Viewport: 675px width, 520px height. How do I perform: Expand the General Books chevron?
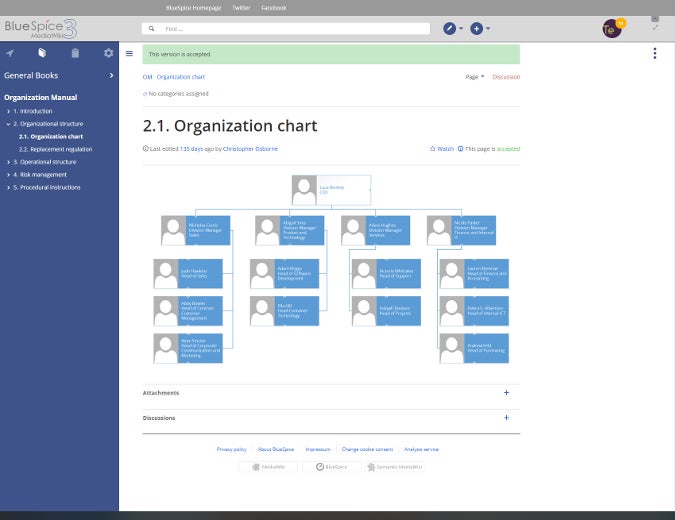[x=111, y=75]
